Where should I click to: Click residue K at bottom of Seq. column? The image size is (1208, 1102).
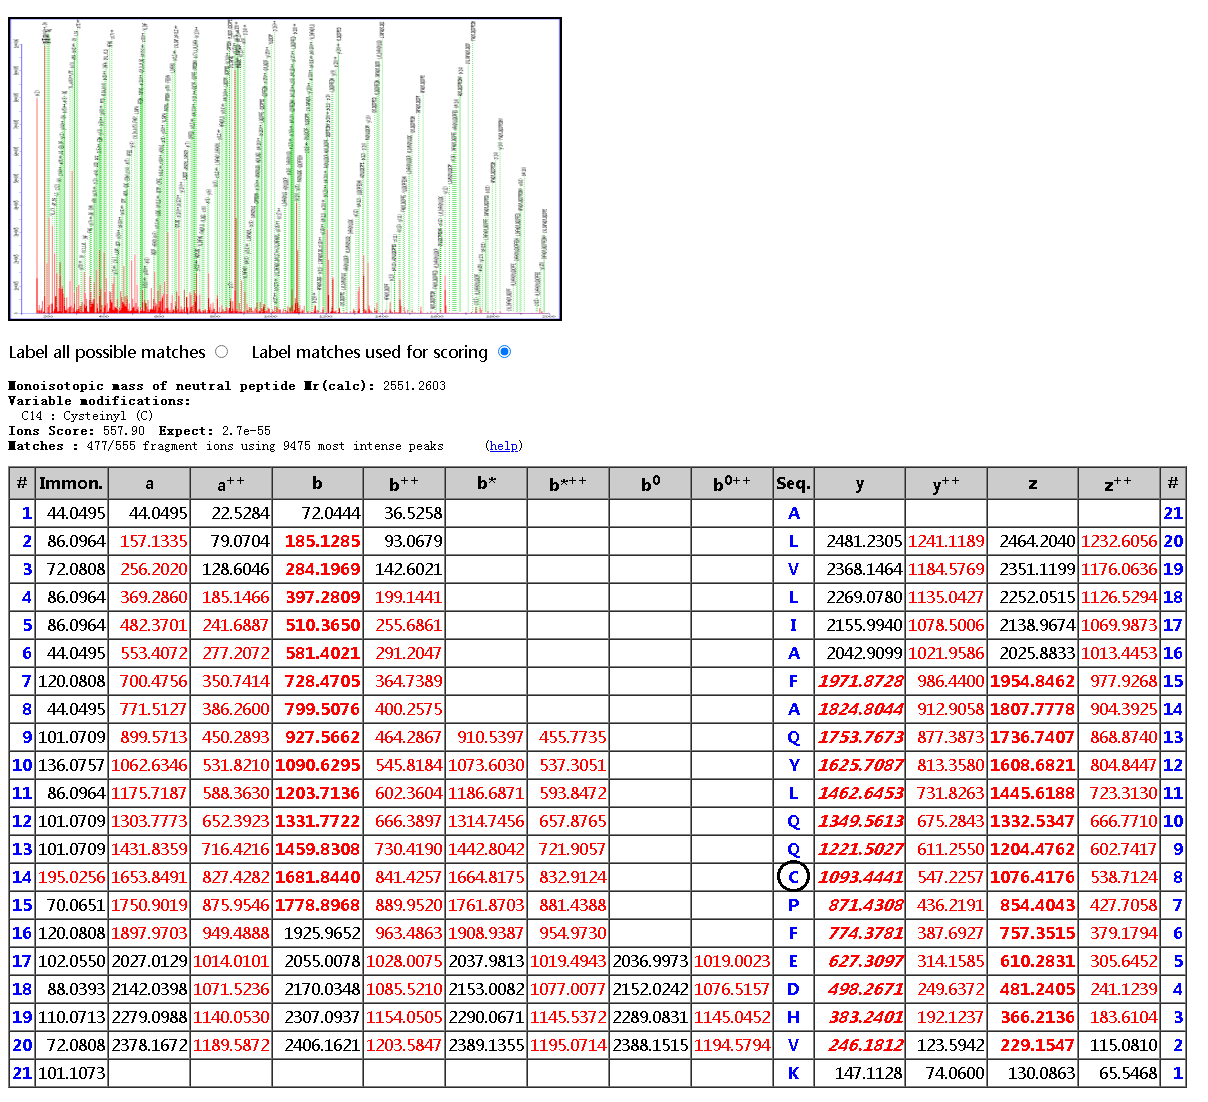[x=793, y=1073]
